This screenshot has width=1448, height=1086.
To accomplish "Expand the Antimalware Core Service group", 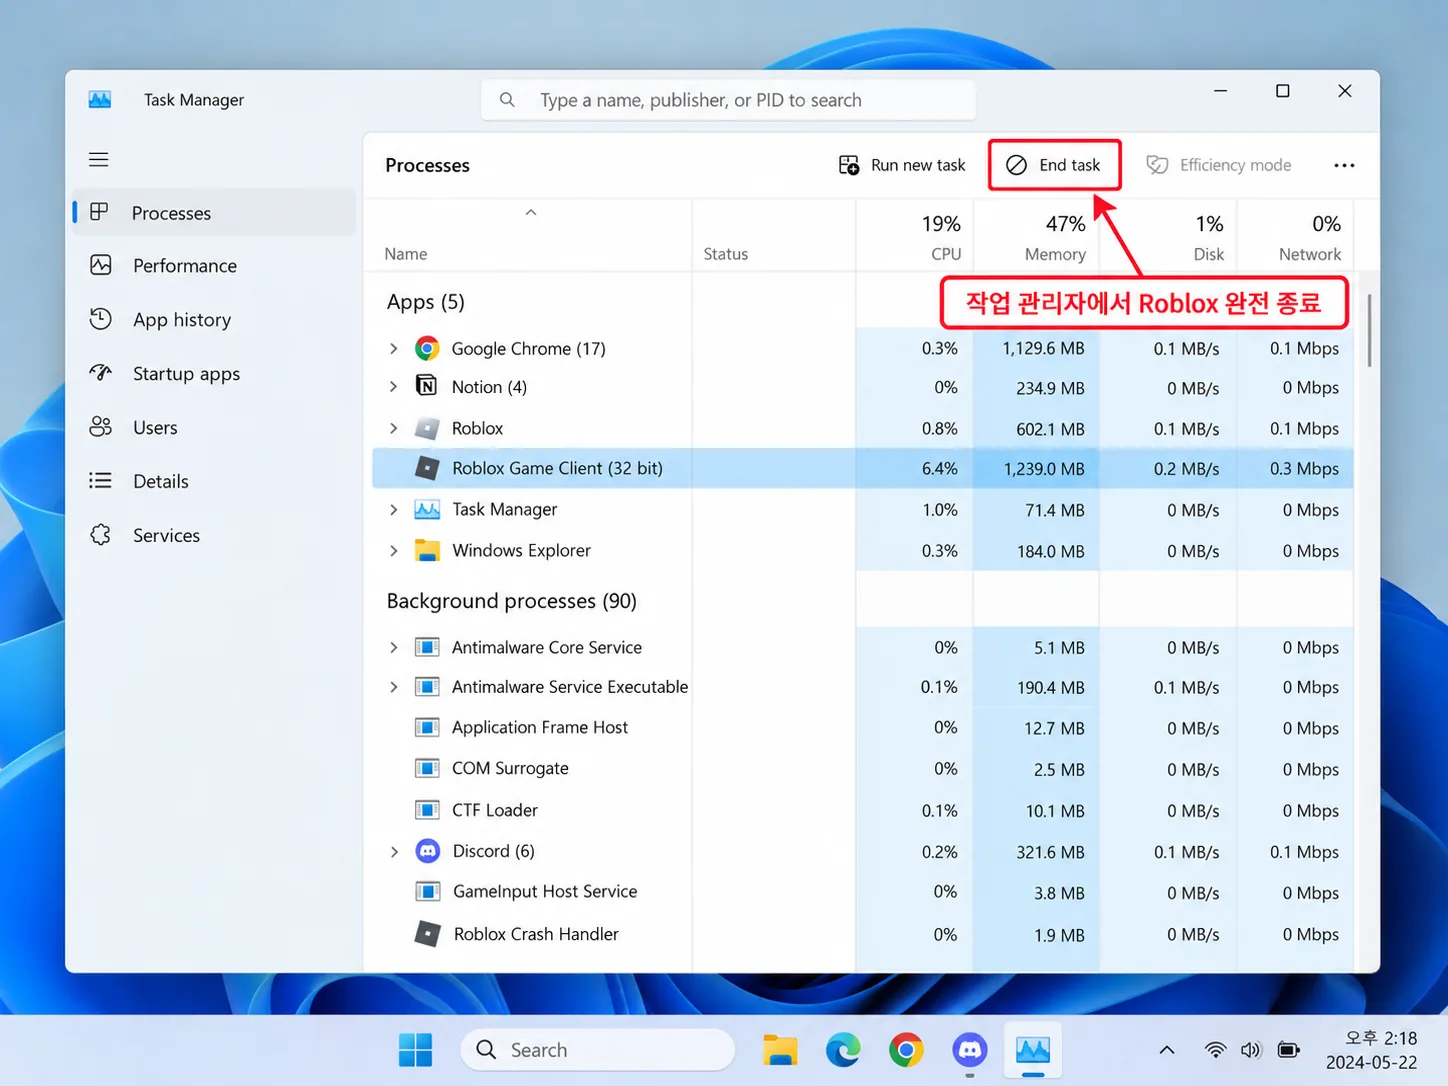I will 394,647.
